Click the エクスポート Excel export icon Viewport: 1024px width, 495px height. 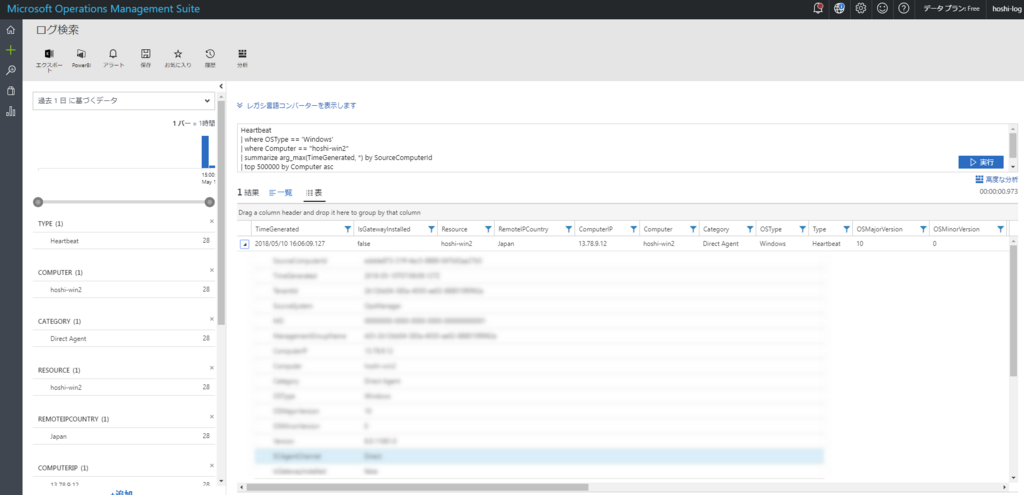48,54
